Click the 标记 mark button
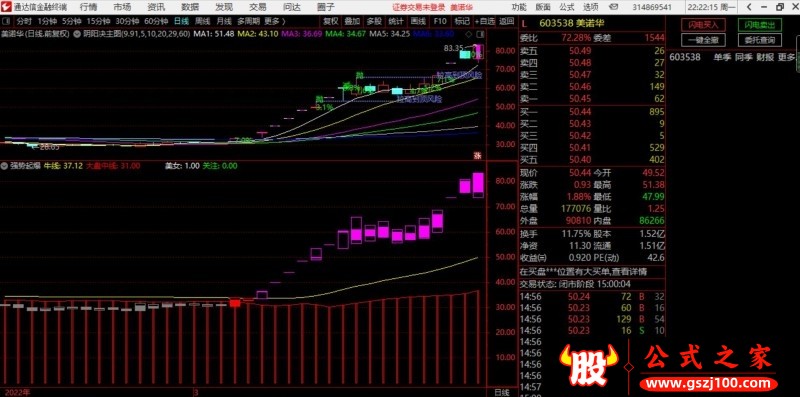This screenshot has height=397, width=800. 462,21
